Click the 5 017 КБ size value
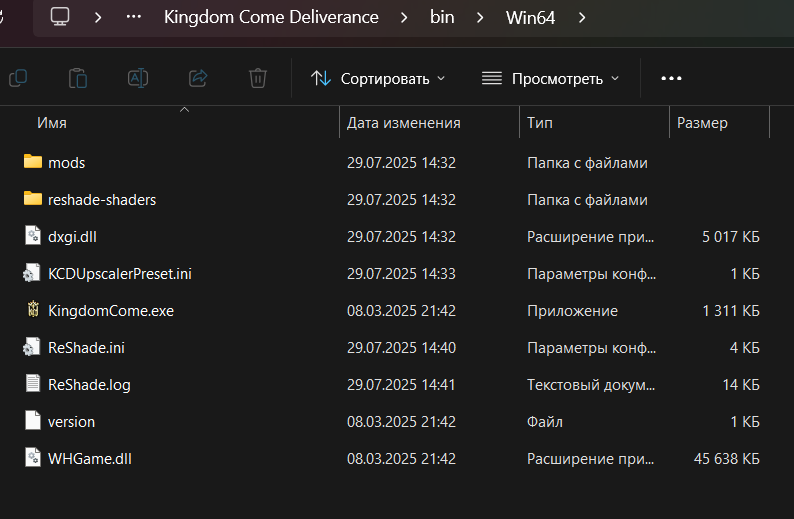Image resolution: width=794 pixels, height=519 pixels. pos(731,236)
